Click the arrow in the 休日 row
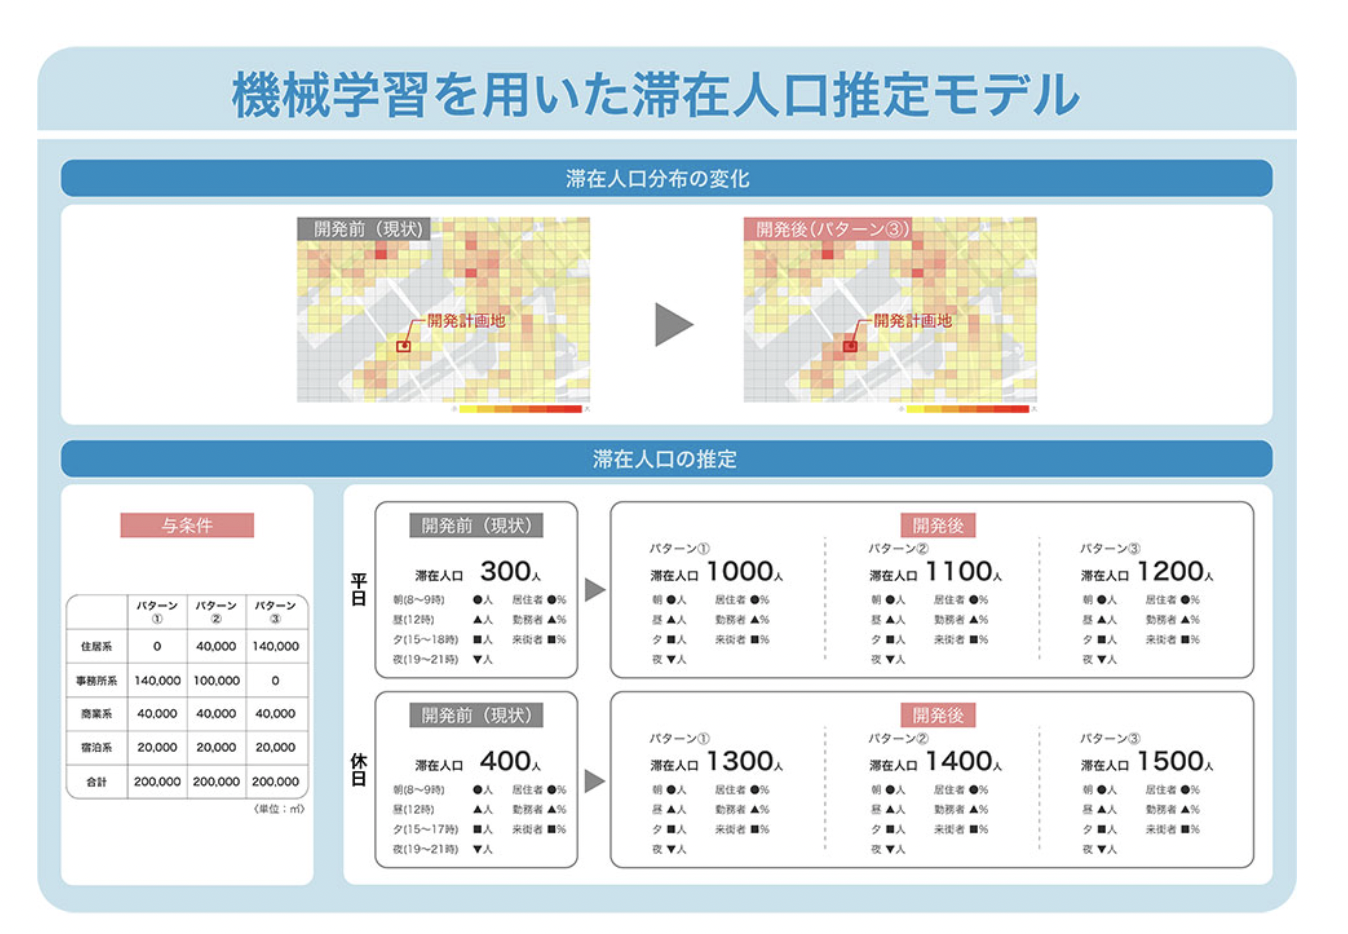 pyautogui.click(x=594, y=780)
